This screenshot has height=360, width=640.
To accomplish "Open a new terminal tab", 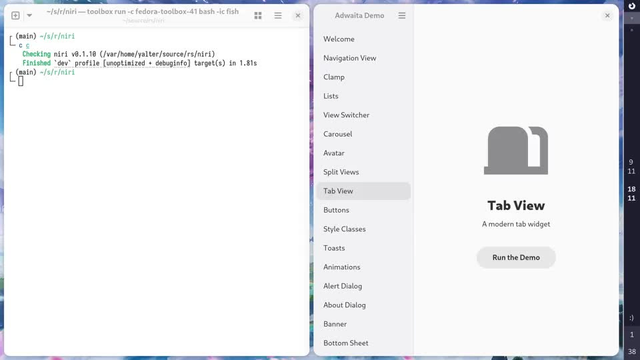I will click(16, 16).
